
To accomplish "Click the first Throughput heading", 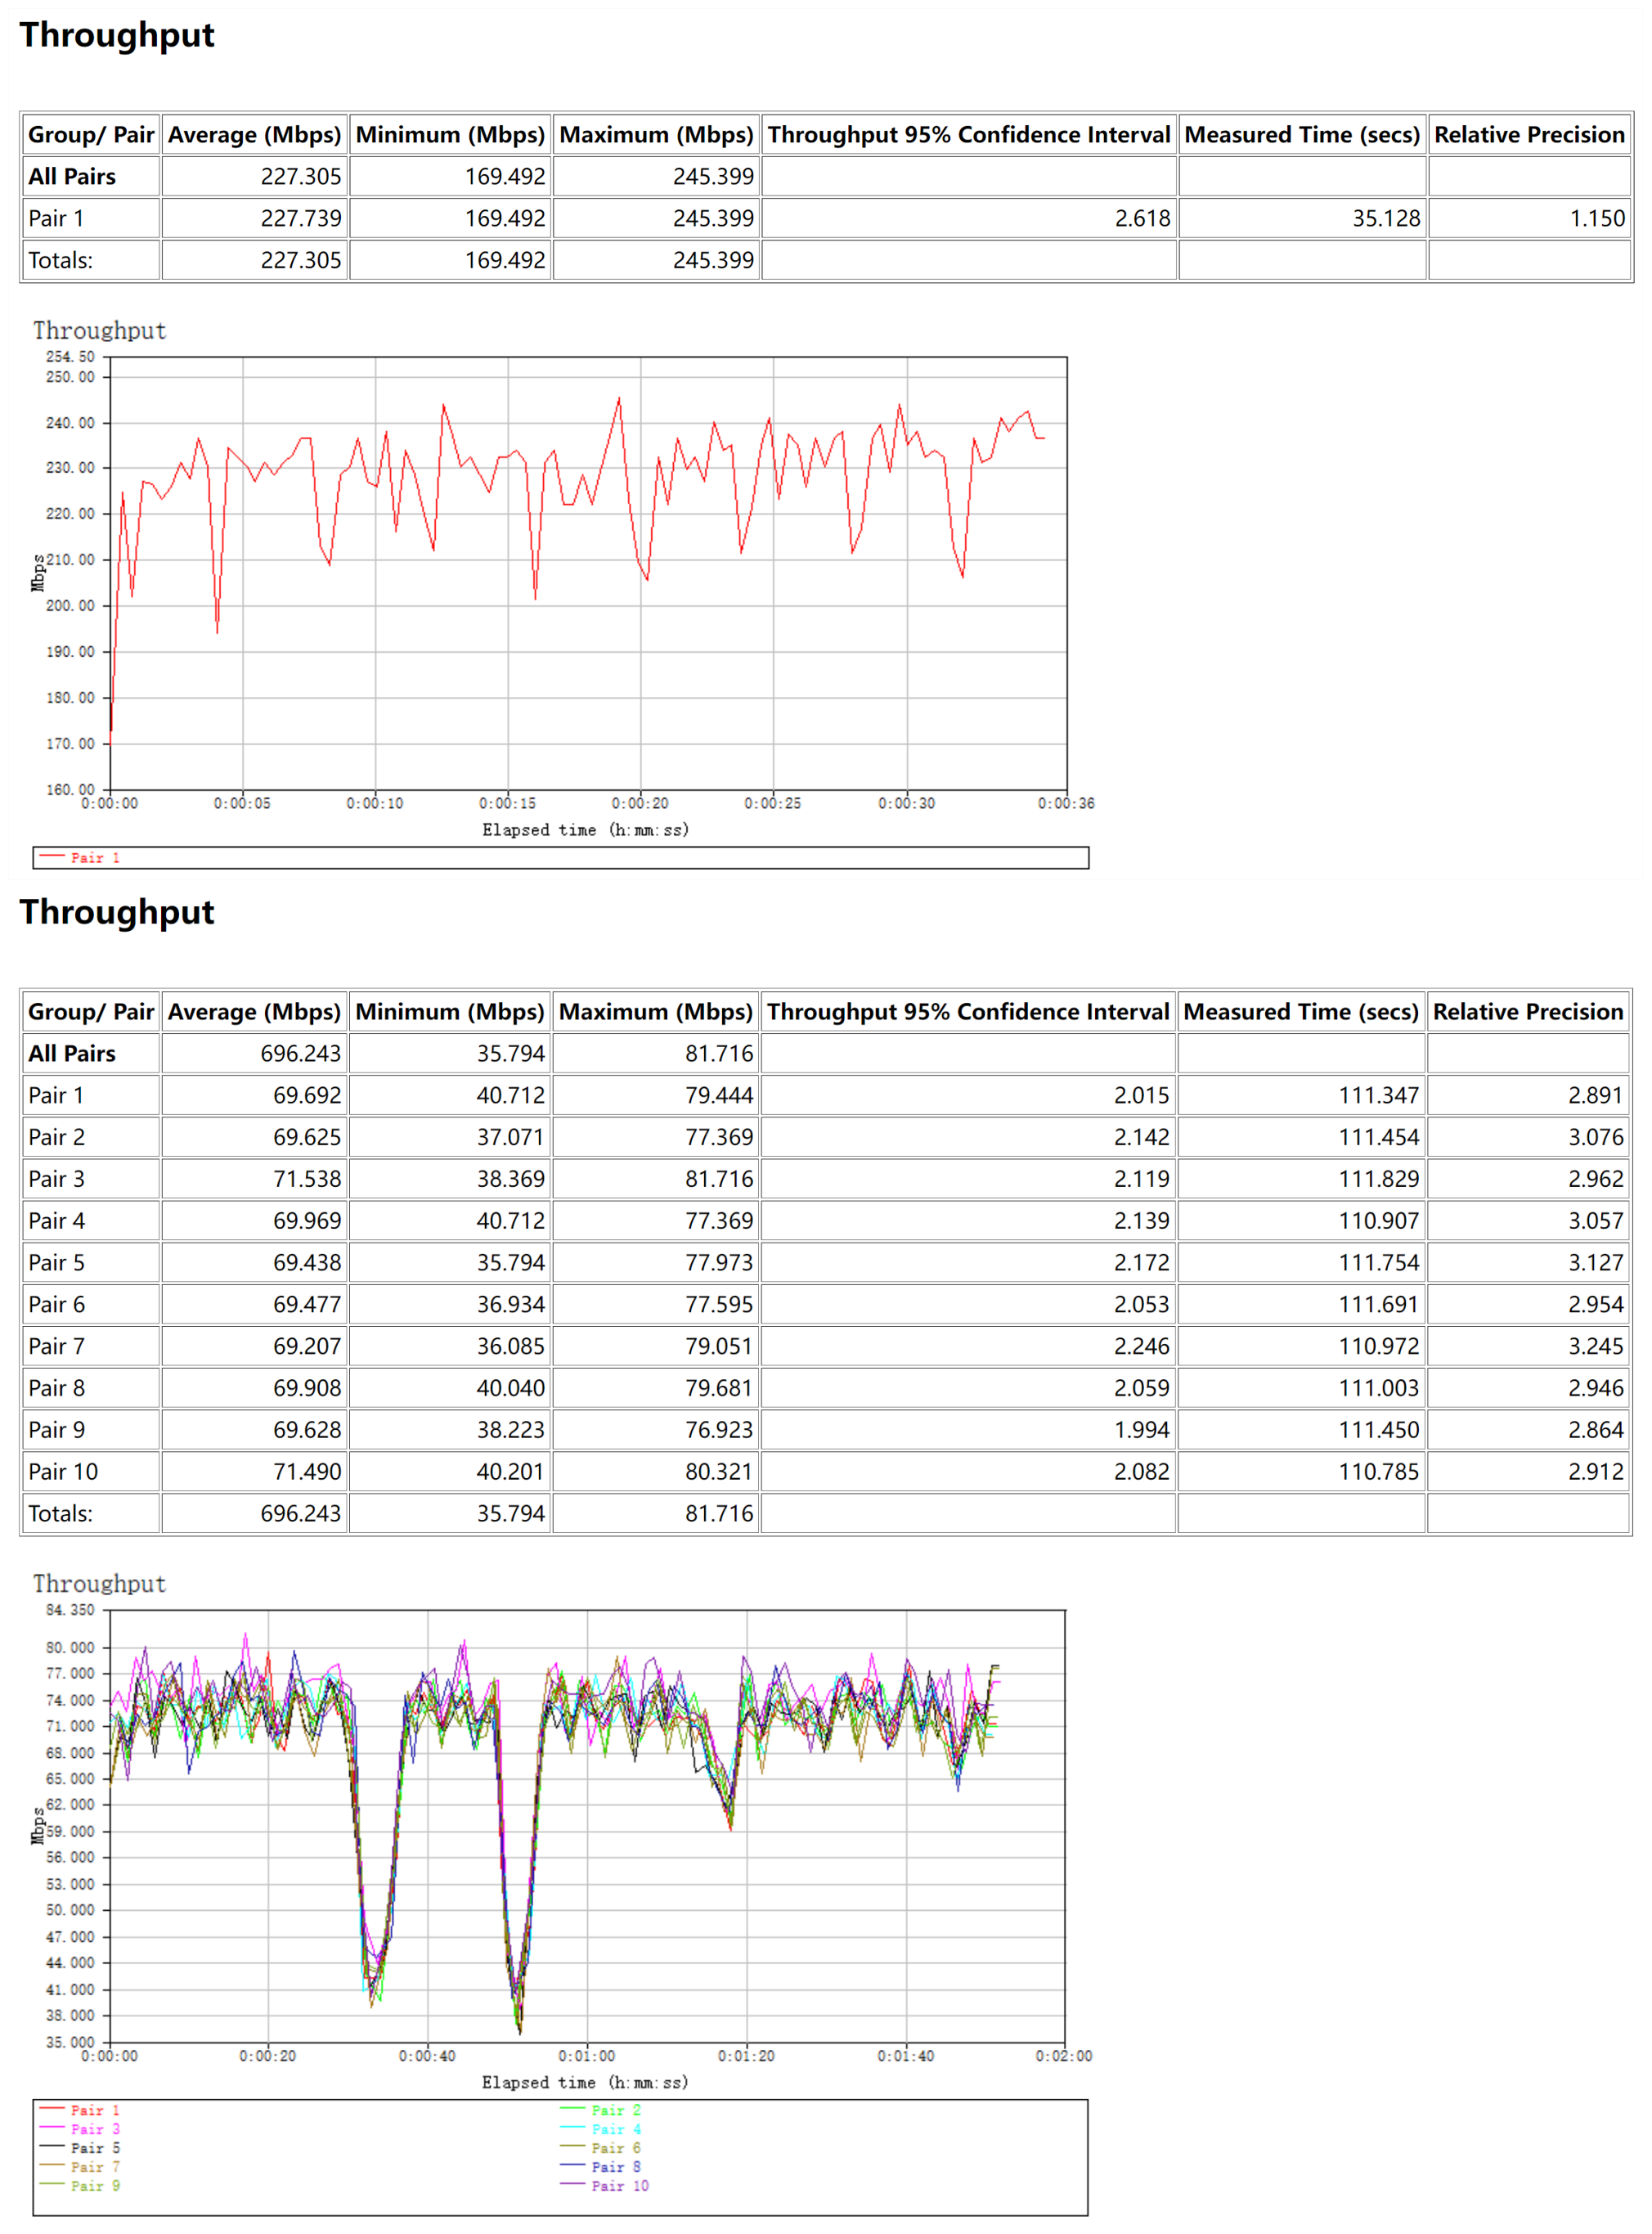I will [117, 35].
